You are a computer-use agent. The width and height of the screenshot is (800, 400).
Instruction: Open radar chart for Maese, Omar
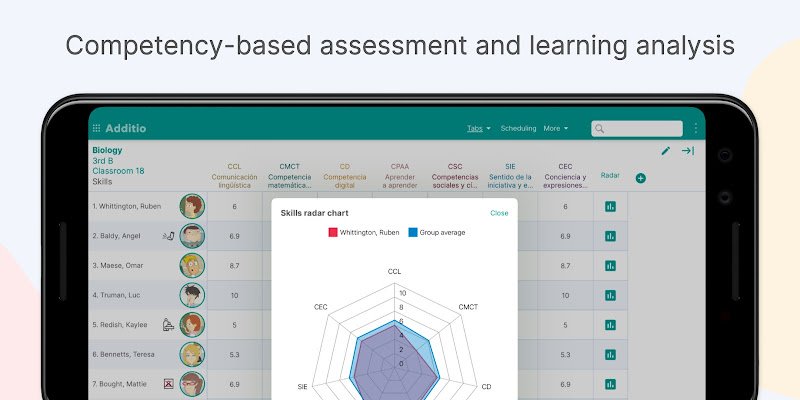tap(610, 266)
